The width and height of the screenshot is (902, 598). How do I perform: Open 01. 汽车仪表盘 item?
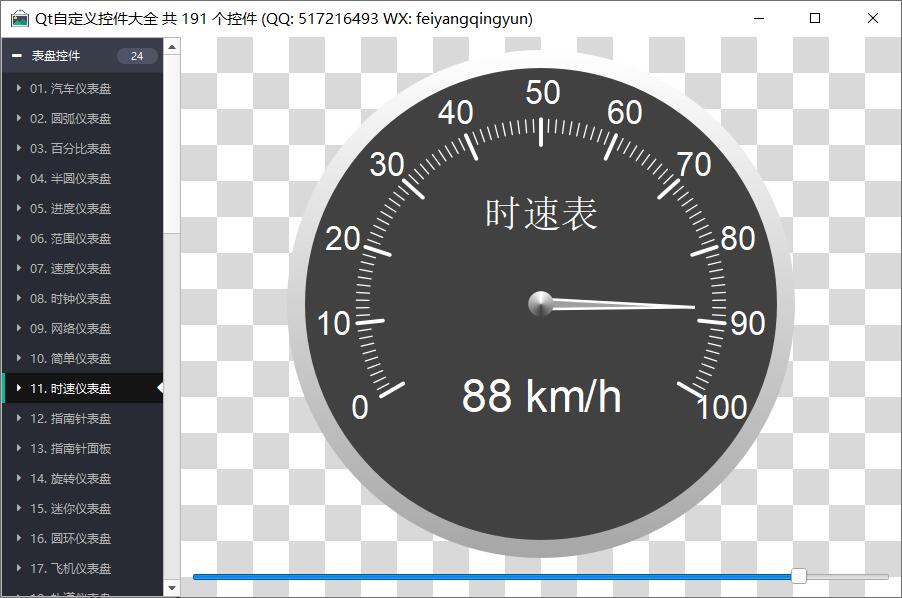[x=70, y=88]
